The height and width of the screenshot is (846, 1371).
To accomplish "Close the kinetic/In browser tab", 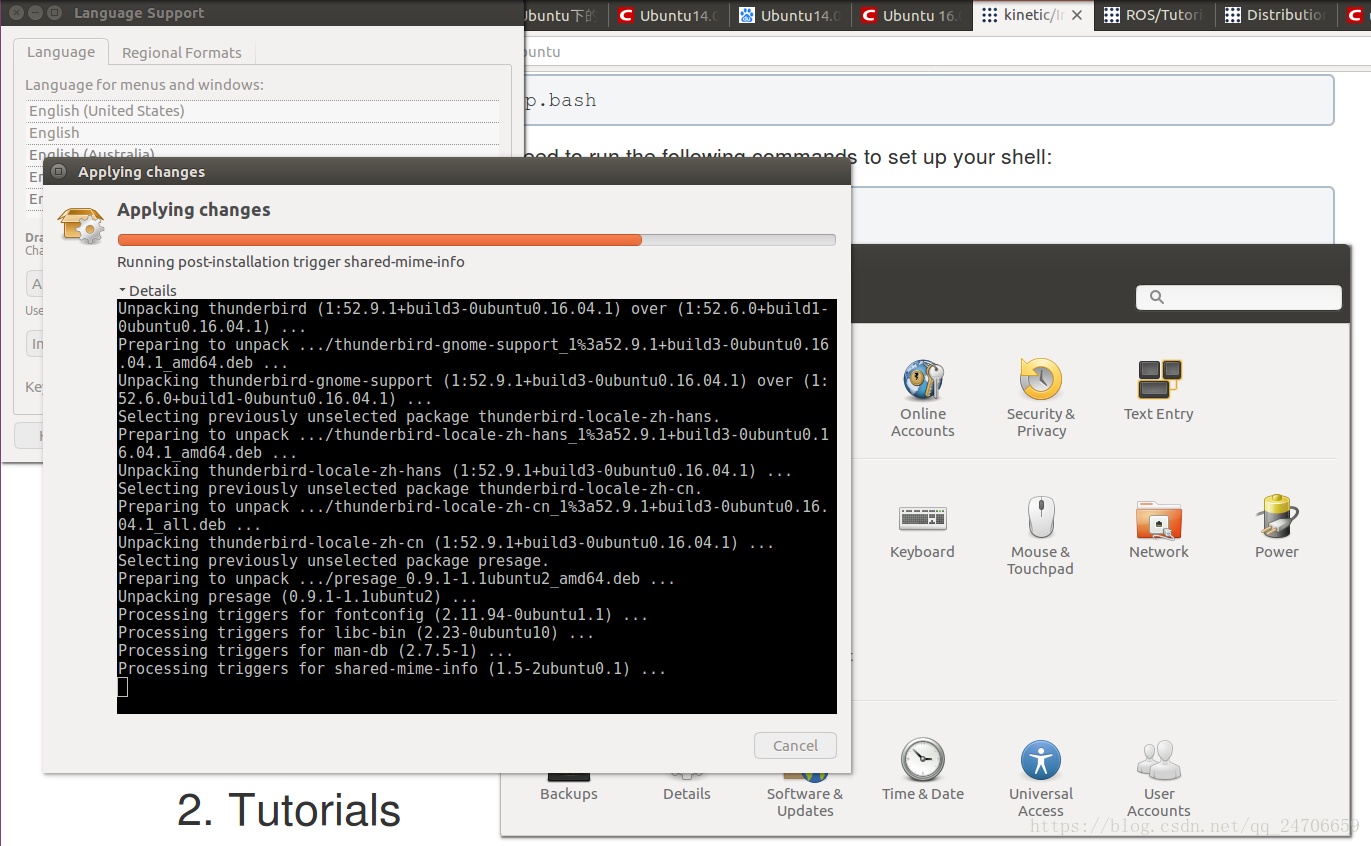I will pos(1076,16).
